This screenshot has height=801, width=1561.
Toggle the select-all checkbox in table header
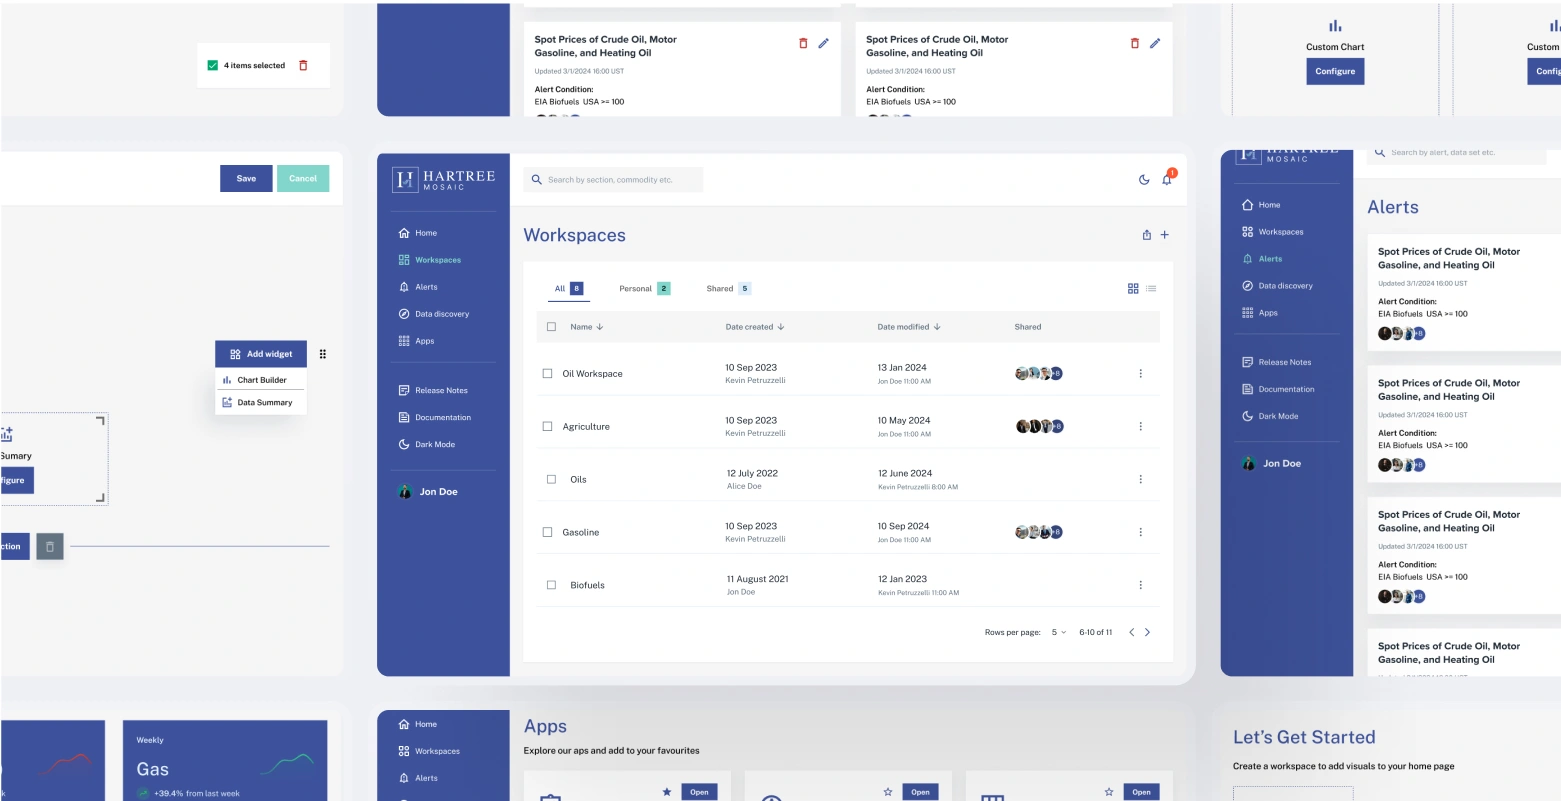click(x=551, y=327)
